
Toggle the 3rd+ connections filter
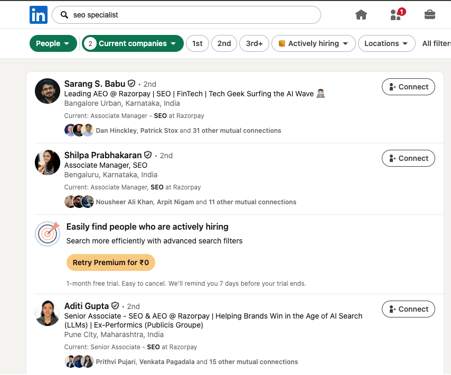(x=254, y=43)
